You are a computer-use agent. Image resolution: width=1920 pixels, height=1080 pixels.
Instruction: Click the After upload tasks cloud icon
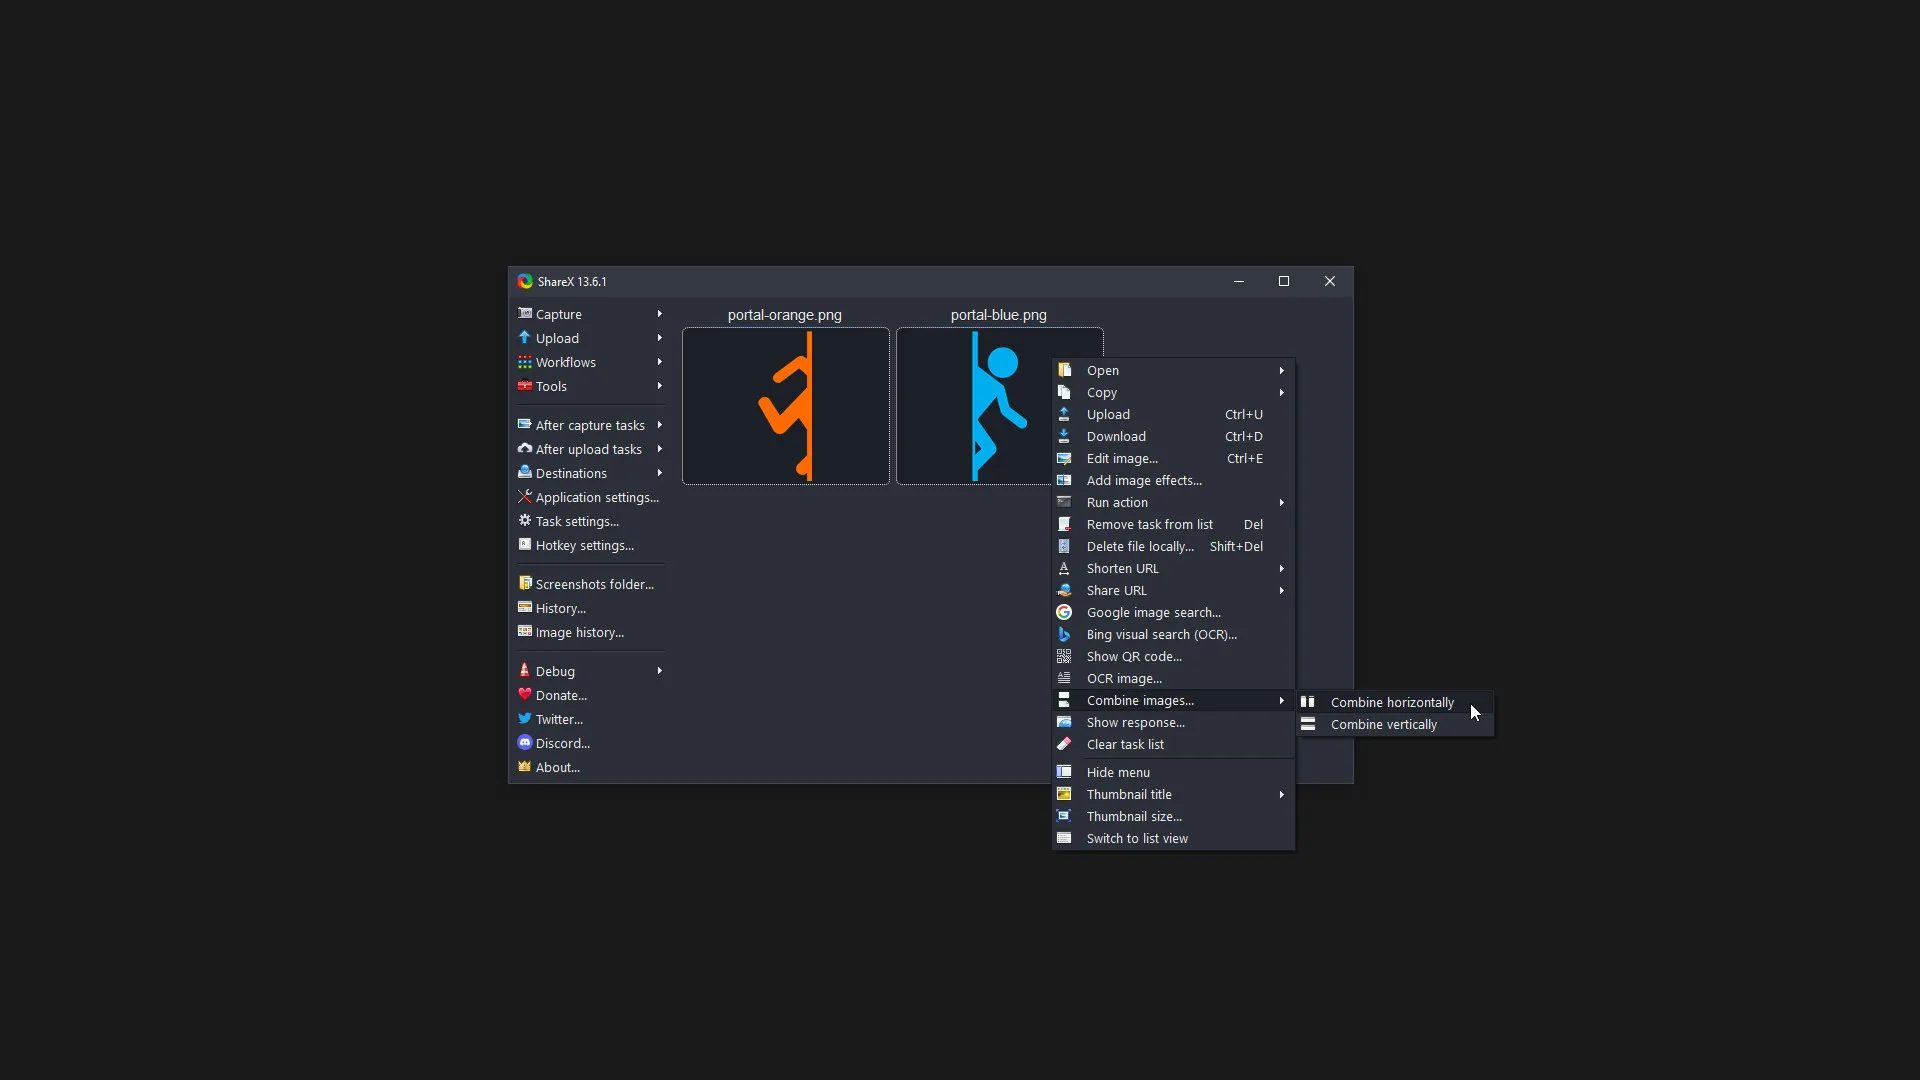524,449
